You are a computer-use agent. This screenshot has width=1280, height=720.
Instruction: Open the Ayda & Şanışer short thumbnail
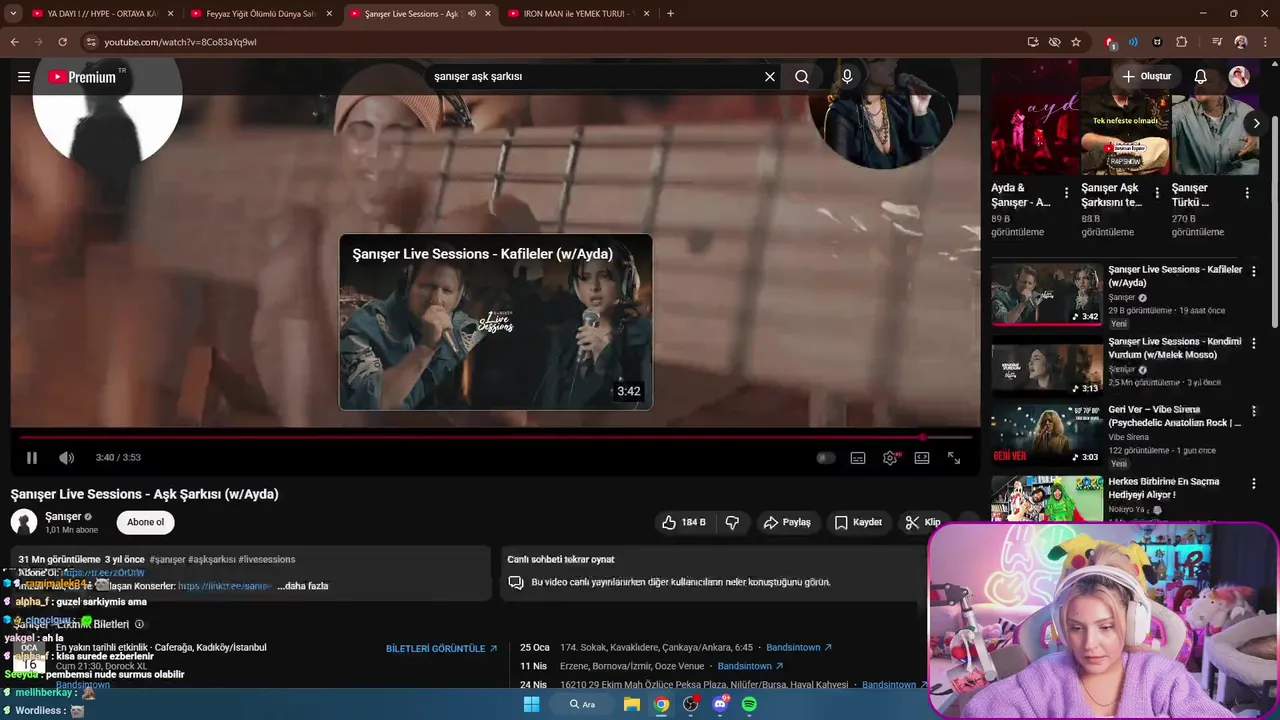(1035, 120)
